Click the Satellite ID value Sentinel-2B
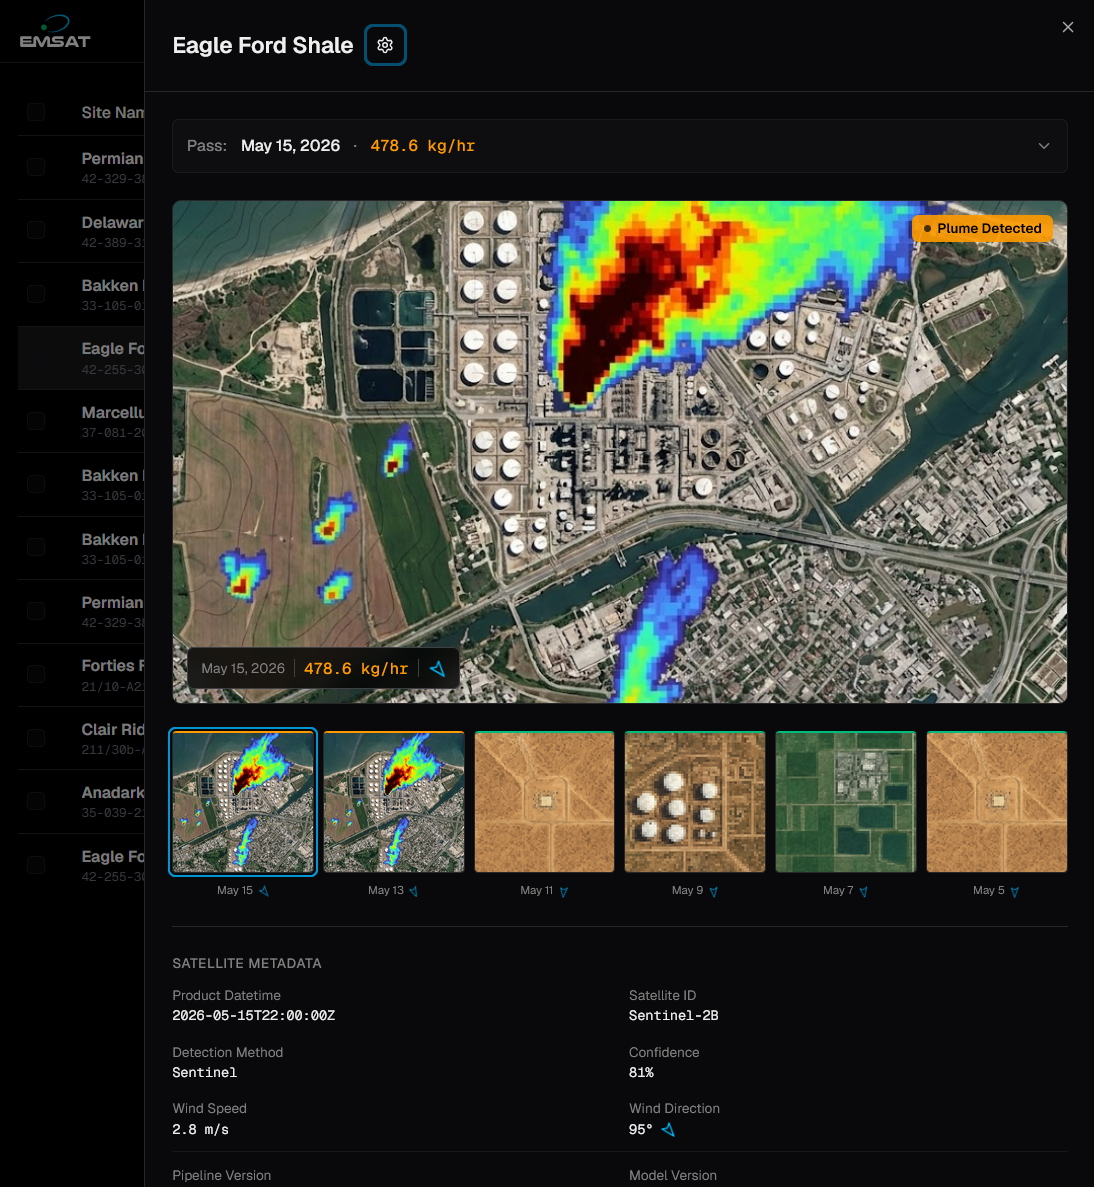This screenshot has width=1094, height=1187. point(674,1016)
